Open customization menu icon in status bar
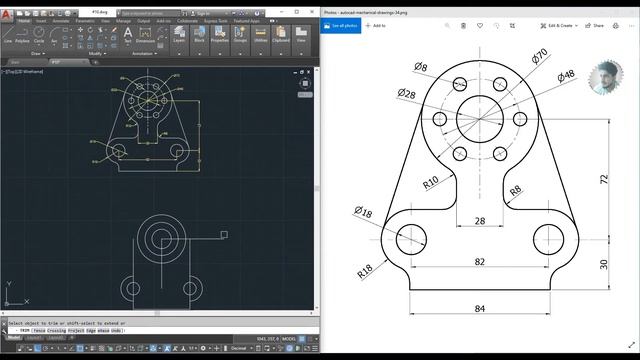 (x=315, y=348)
